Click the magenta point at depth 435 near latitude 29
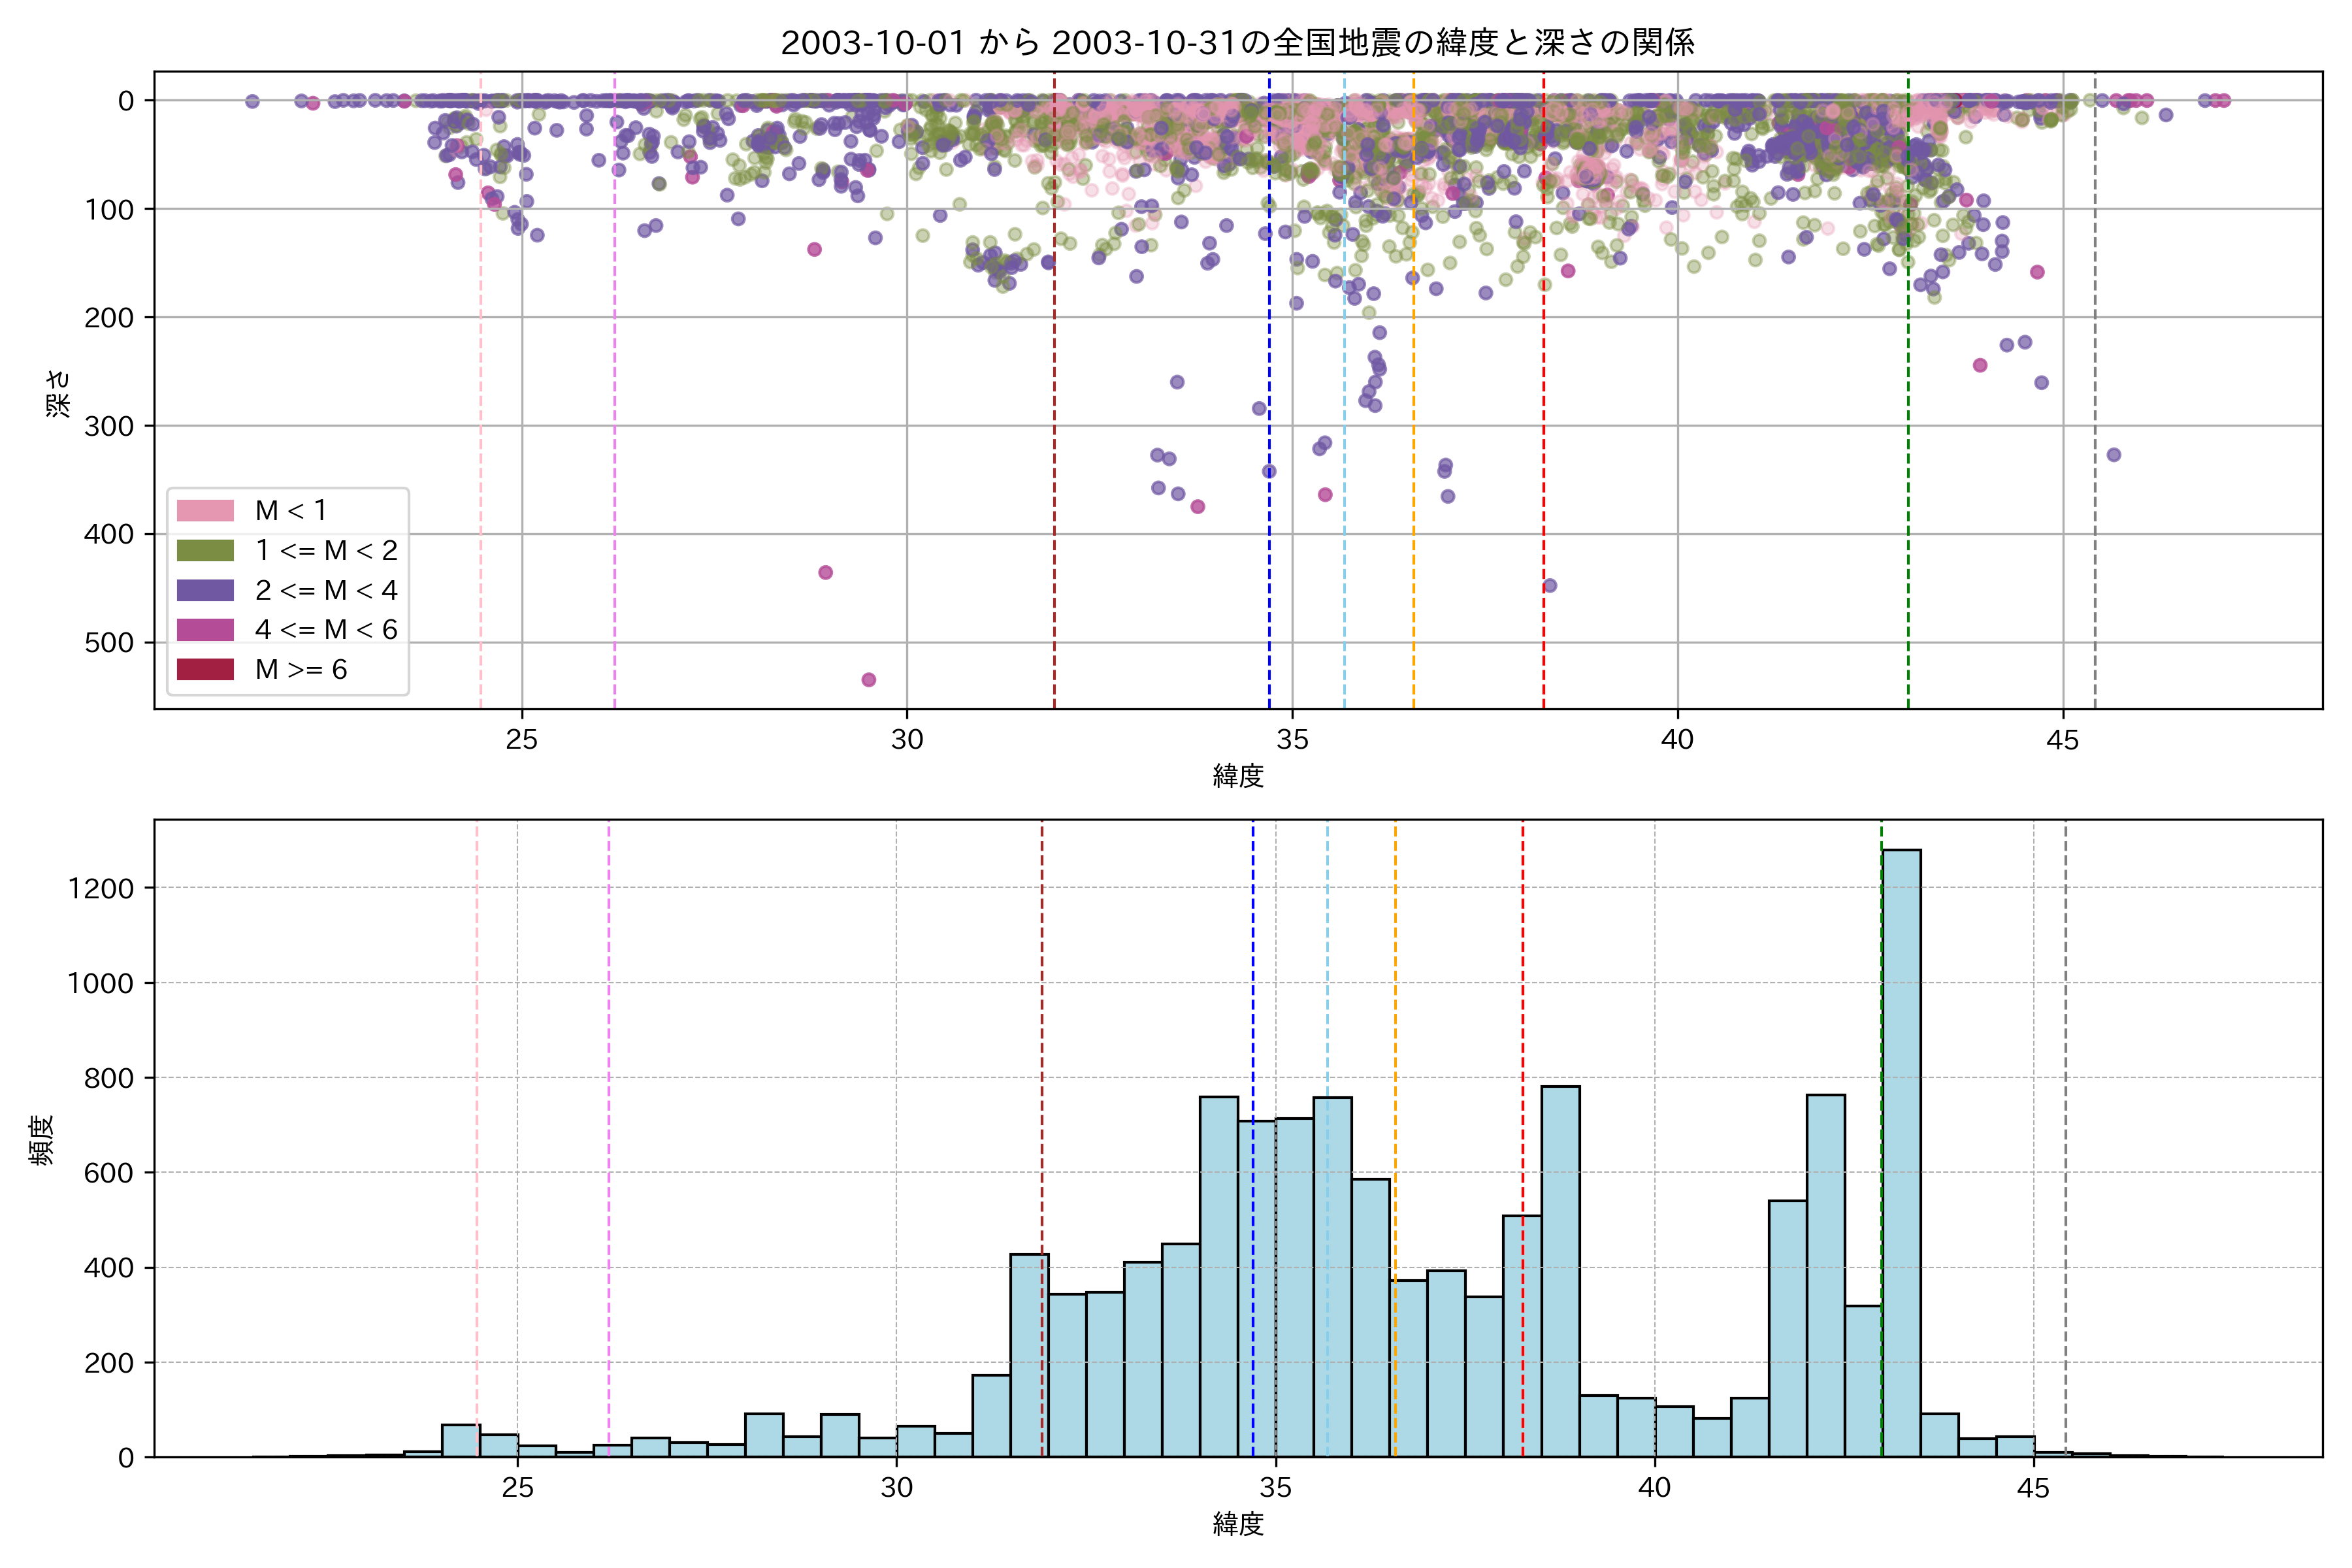The image size is (2352, 1568). tap(826, 573)
